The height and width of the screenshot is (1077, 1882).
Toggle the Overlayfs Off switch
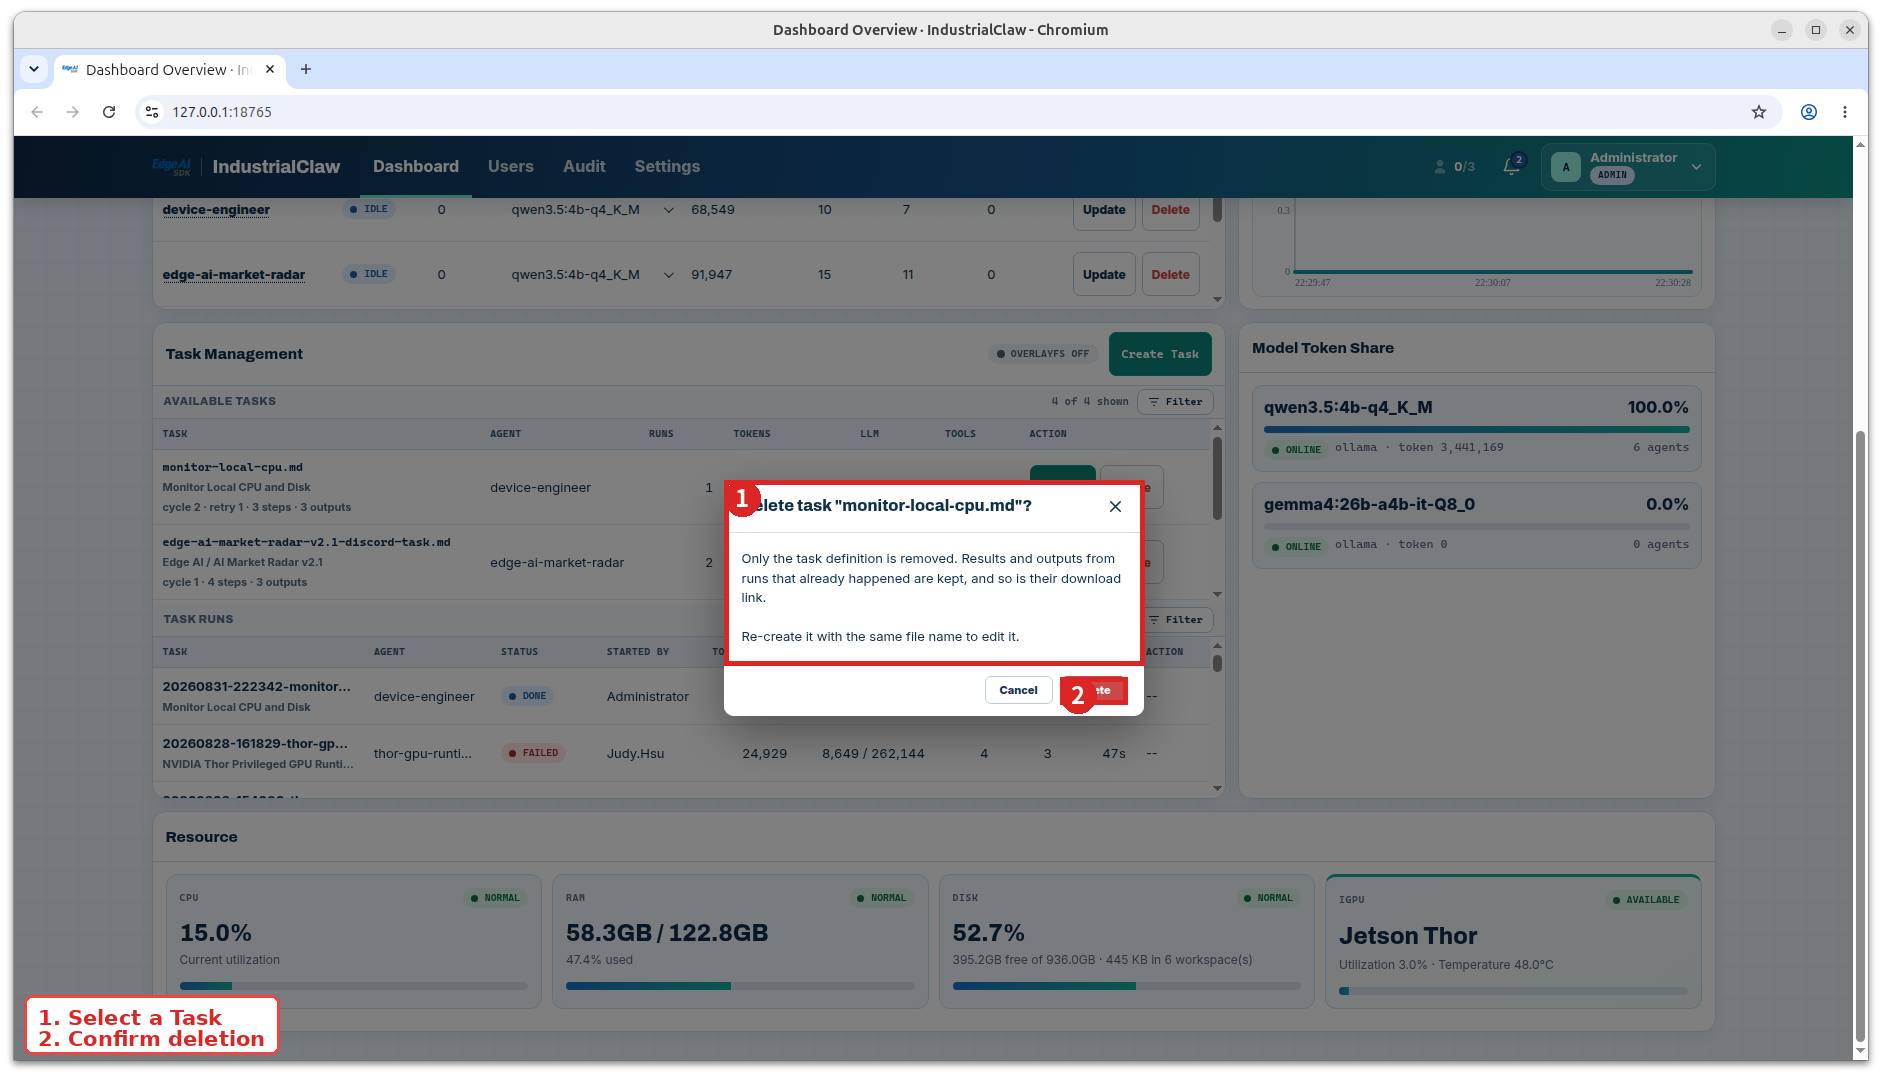(x=1043, y=354)
